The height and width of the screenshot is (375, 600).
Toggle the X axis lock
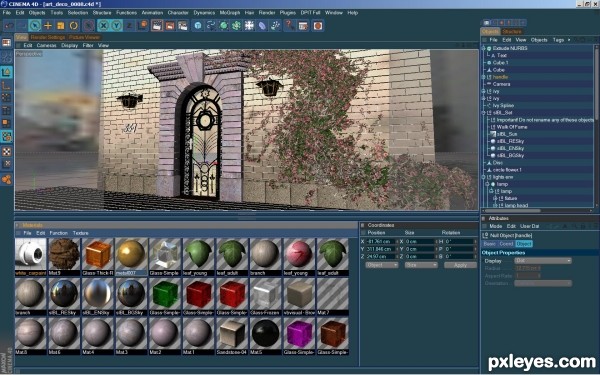click(x=103, y=26)
